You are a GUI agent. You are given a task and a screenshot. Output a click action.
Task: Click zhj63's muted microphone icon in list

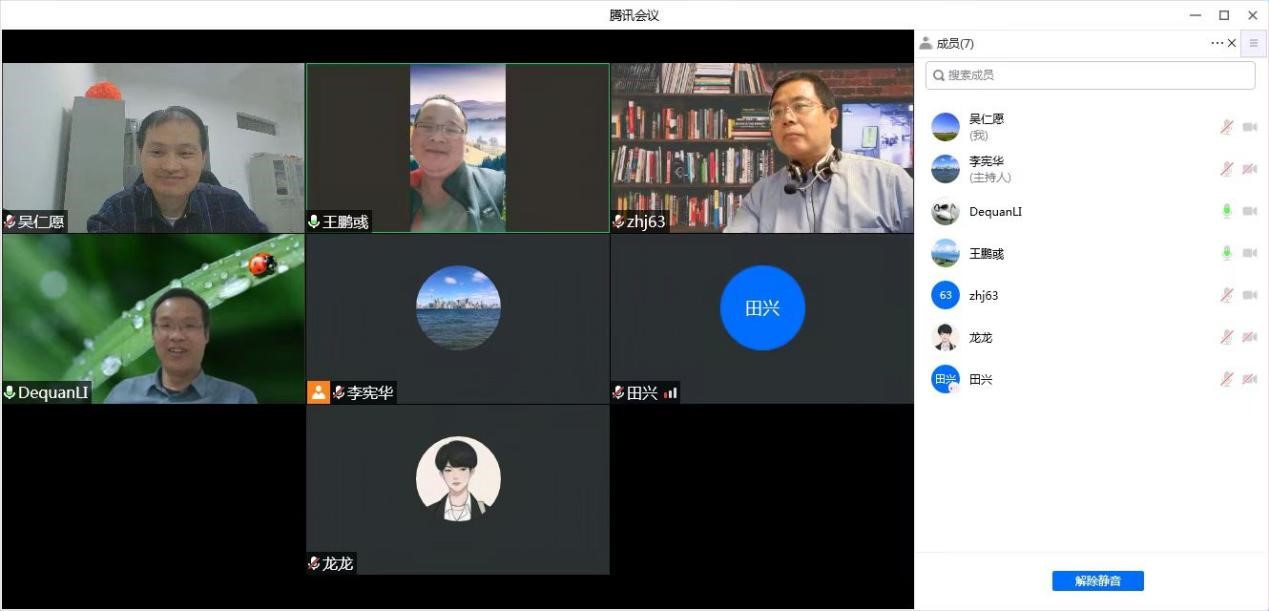point(1226,295)
